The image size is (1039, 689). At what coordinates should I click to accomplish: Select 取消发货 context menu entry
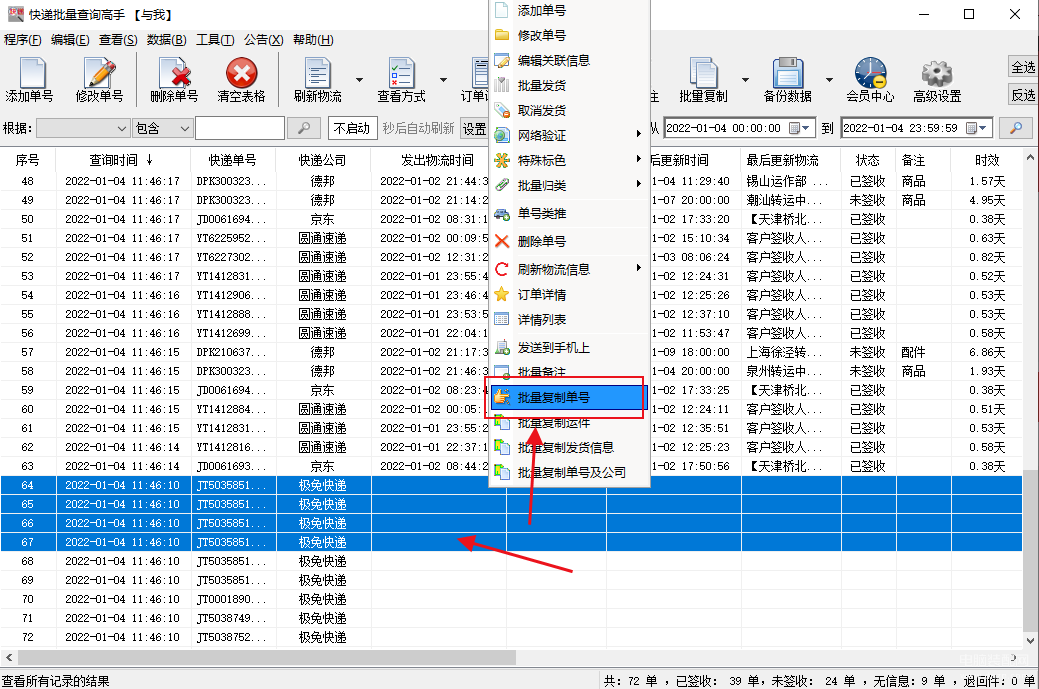pyautogui.click(x=570, y=111)
